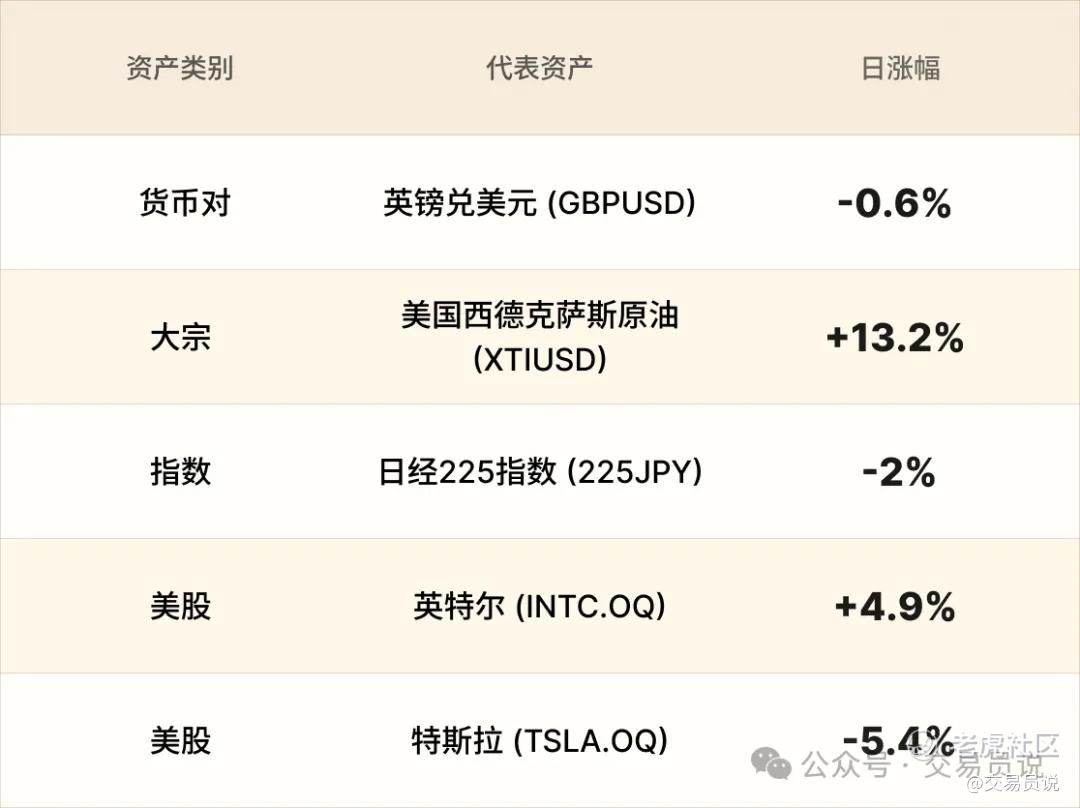Select the 美股 cell in the 特斯拉 row
Image resolution: width=1080 pixels, height=808 pixels.
(x=180, y=741)
